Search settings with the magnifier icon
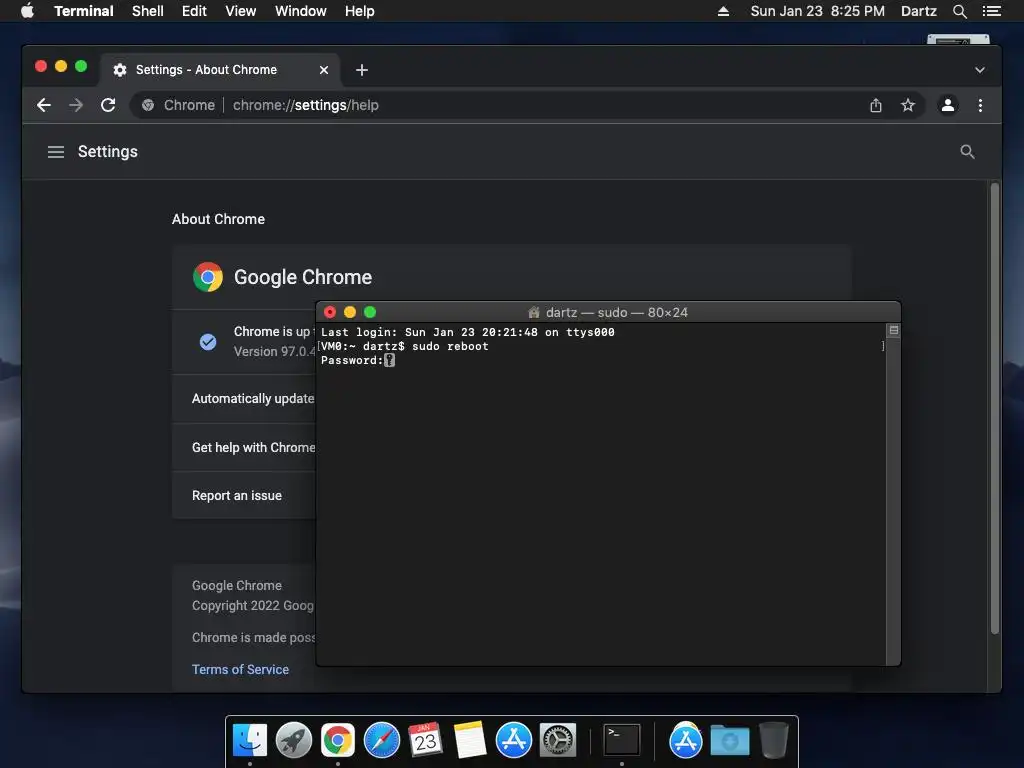1024x768 pixels. (967, 152)
